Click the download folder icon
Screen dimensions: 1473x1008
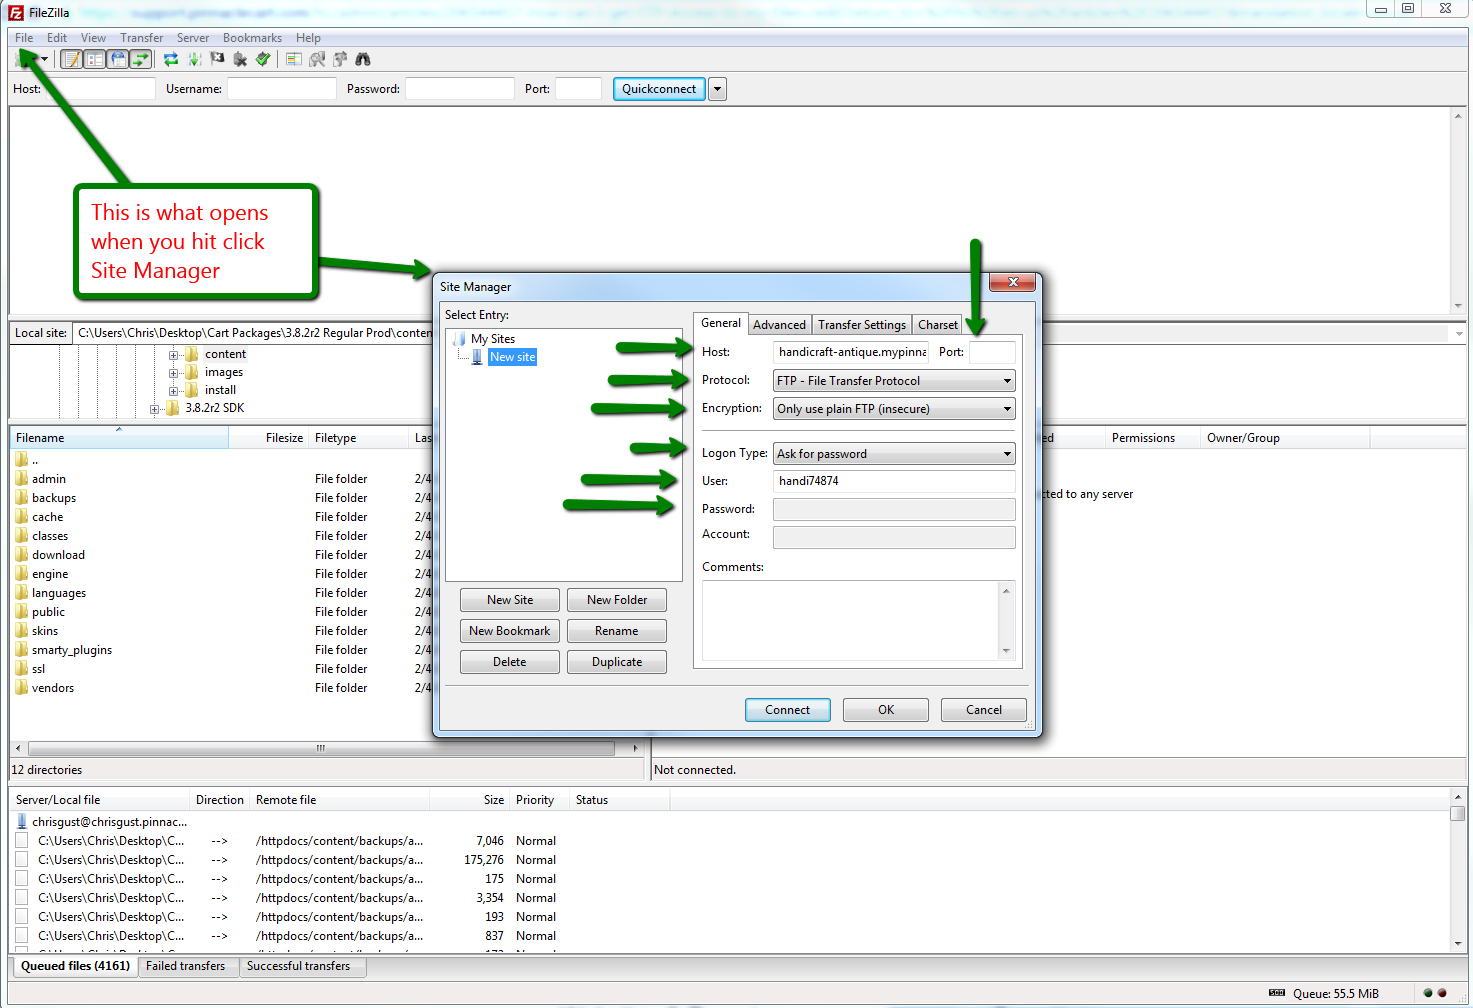pyautogui.click(x=22, y=555)
